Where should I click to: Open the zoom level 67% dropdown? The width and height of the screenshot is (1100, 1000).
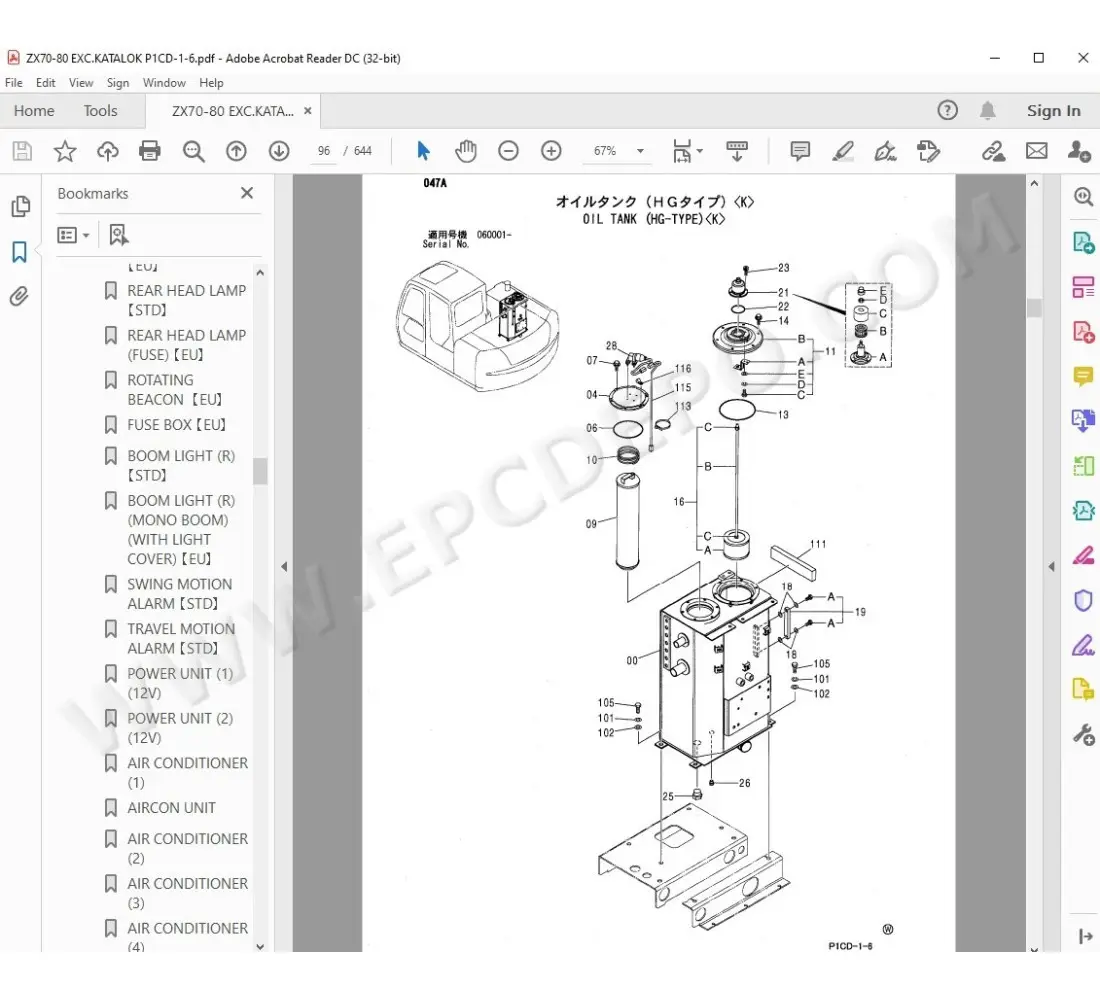(x=615, y=151)
